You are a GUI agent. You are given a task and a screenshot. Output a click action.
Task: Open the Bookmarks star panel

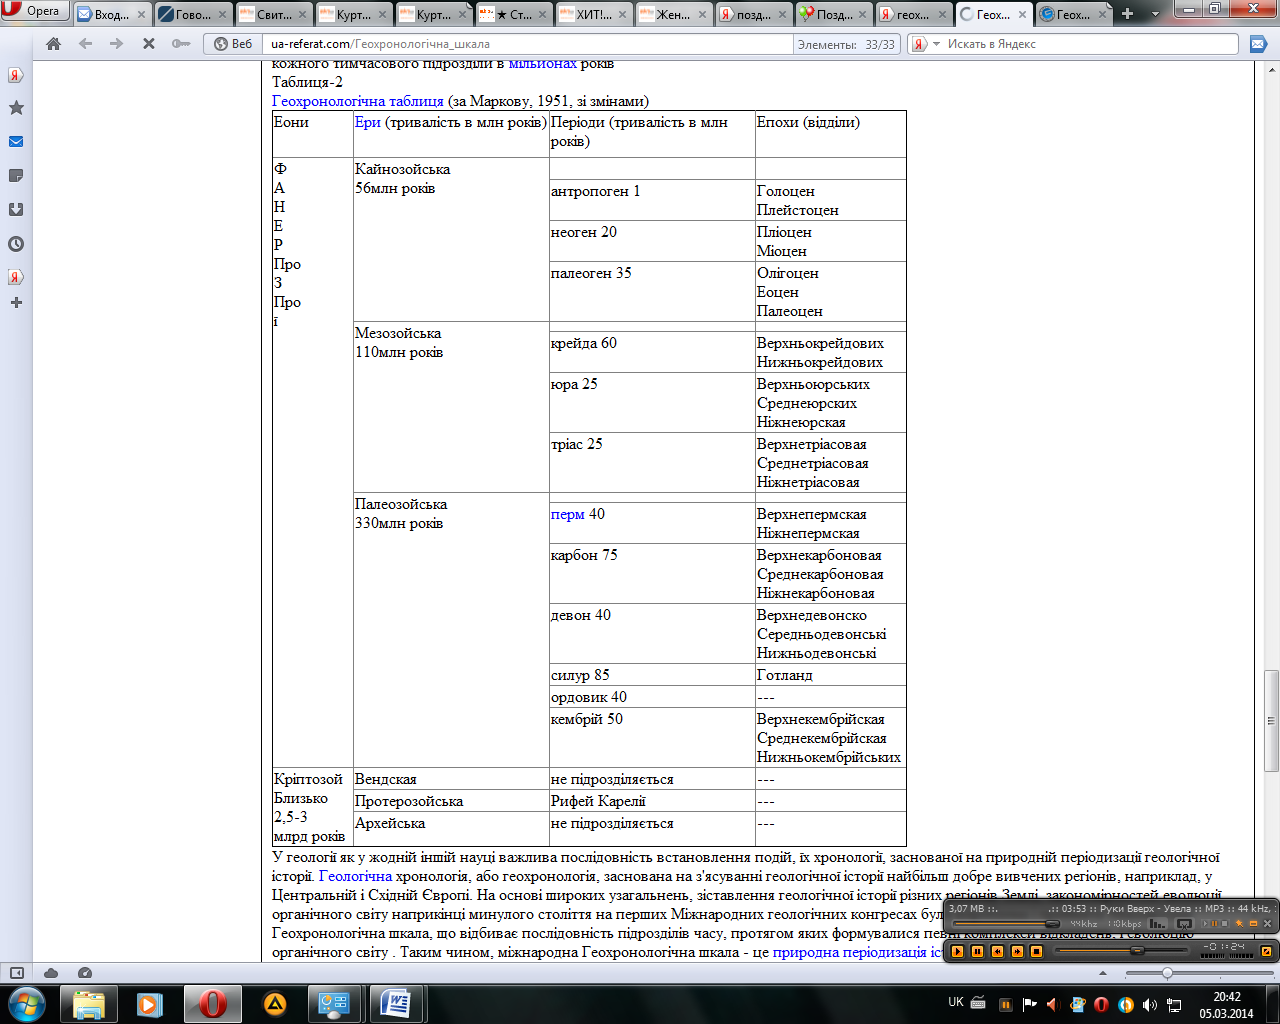pyautogui.click(x=16, y=108)
